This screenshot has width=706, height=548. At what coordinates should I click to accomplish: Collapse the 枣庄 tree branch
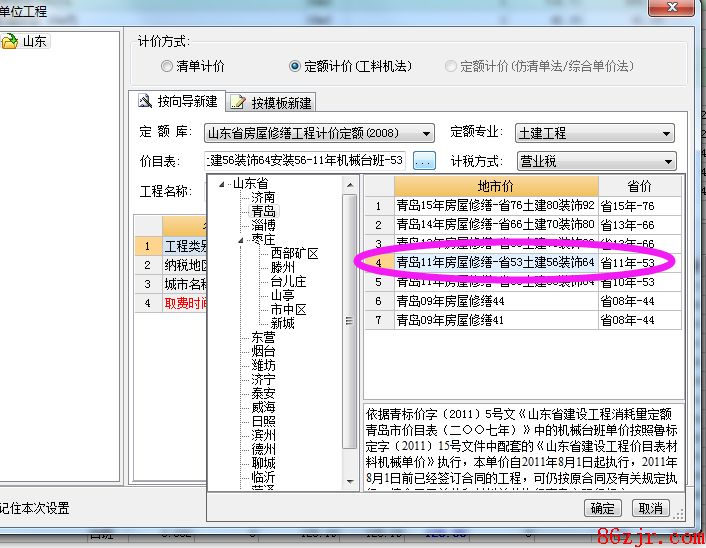pyautogui.click(x=241, y=240)
